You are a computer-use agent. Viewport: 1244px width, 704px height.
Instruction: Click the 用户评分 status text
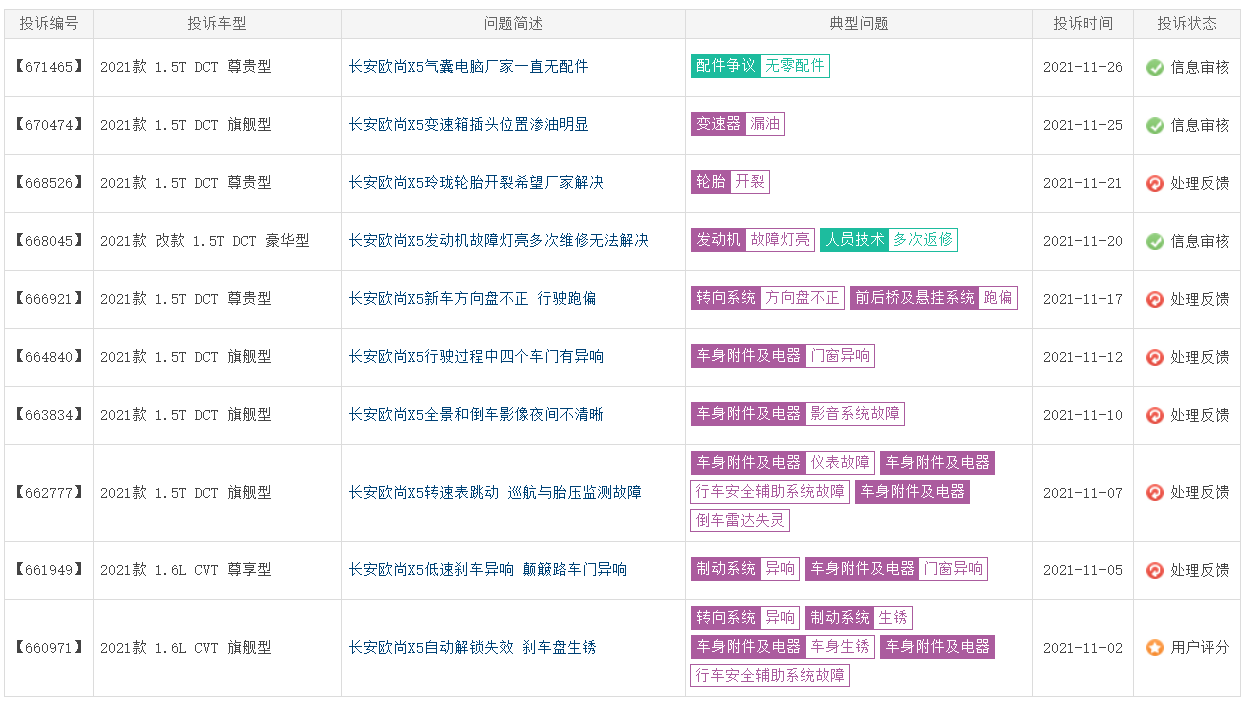click(1200, 647)
